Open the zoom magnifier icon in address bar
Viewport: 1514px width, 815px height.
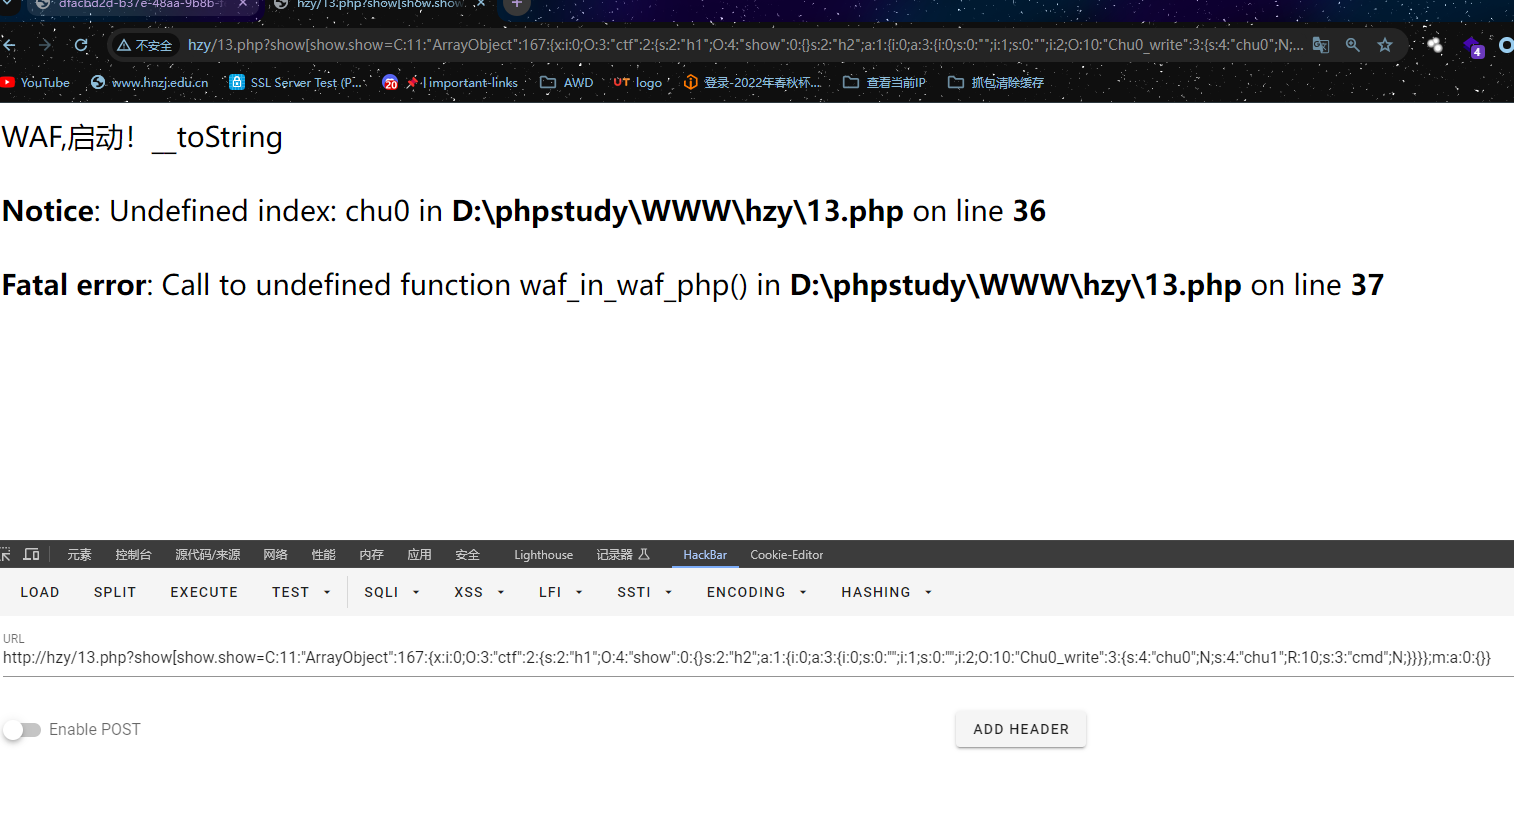pos(1353,45)
